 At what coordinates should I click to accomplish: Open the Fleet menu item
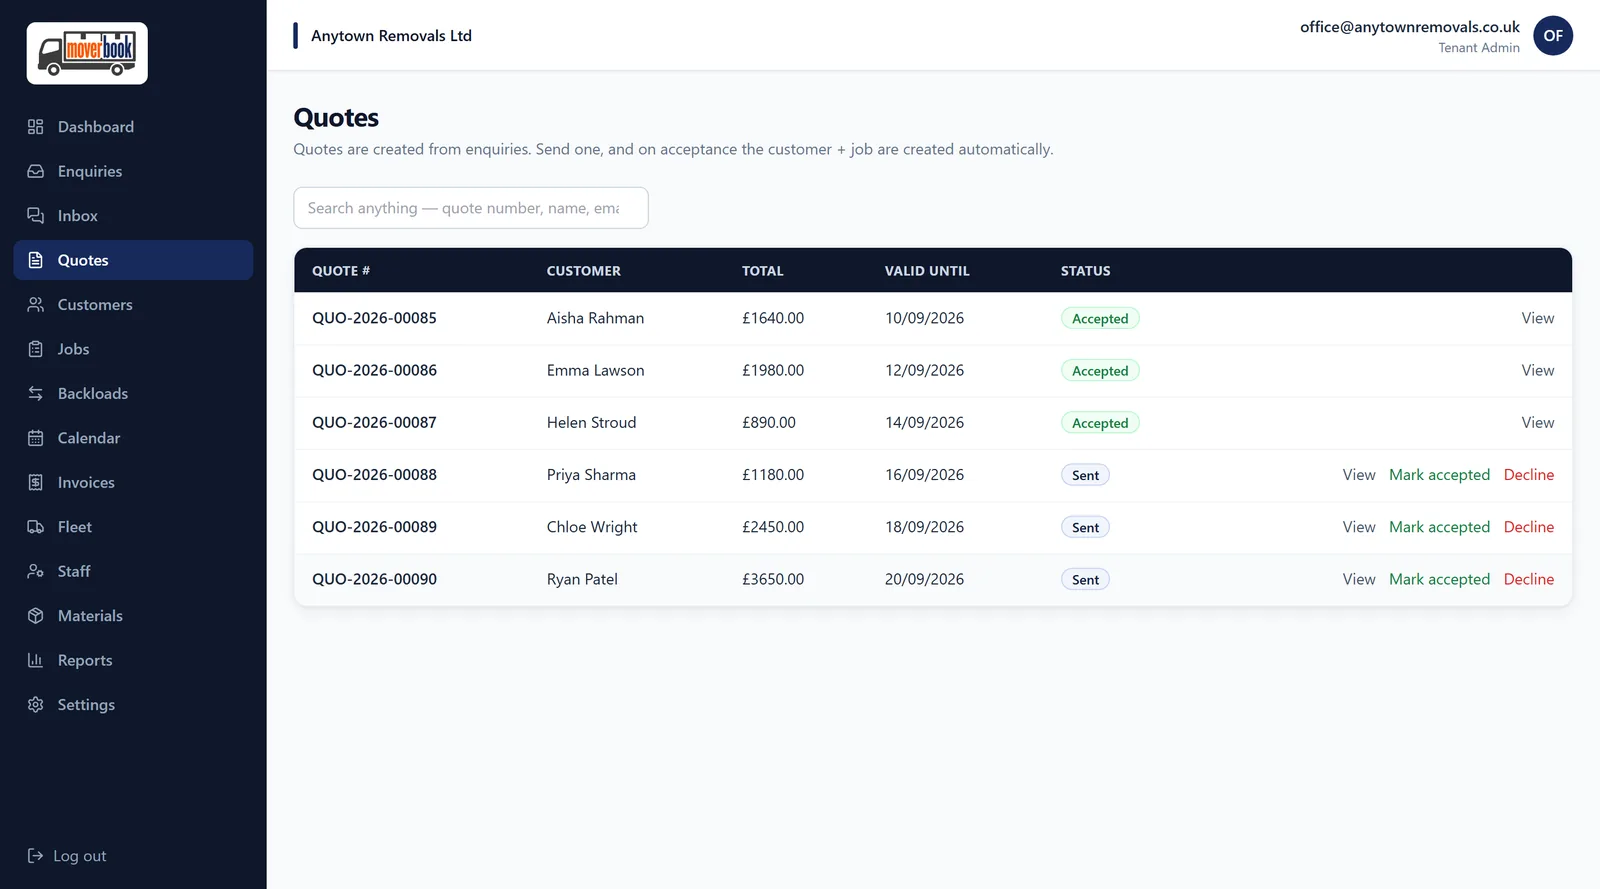pyautogui.click(x=133, y=527)
